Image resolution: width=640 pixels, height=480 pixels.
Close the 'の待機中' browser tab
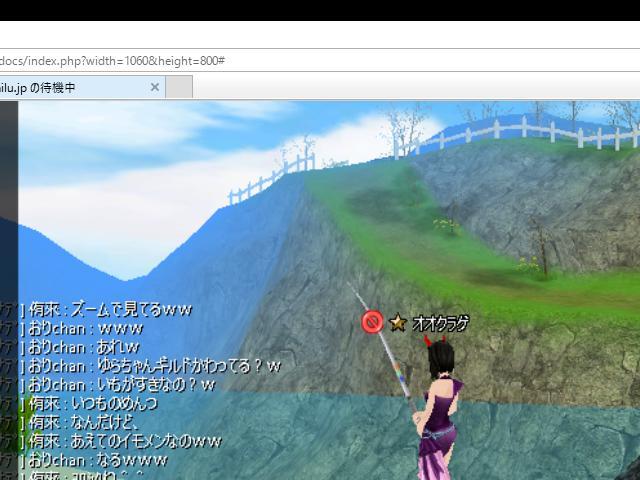click(155, 87)
